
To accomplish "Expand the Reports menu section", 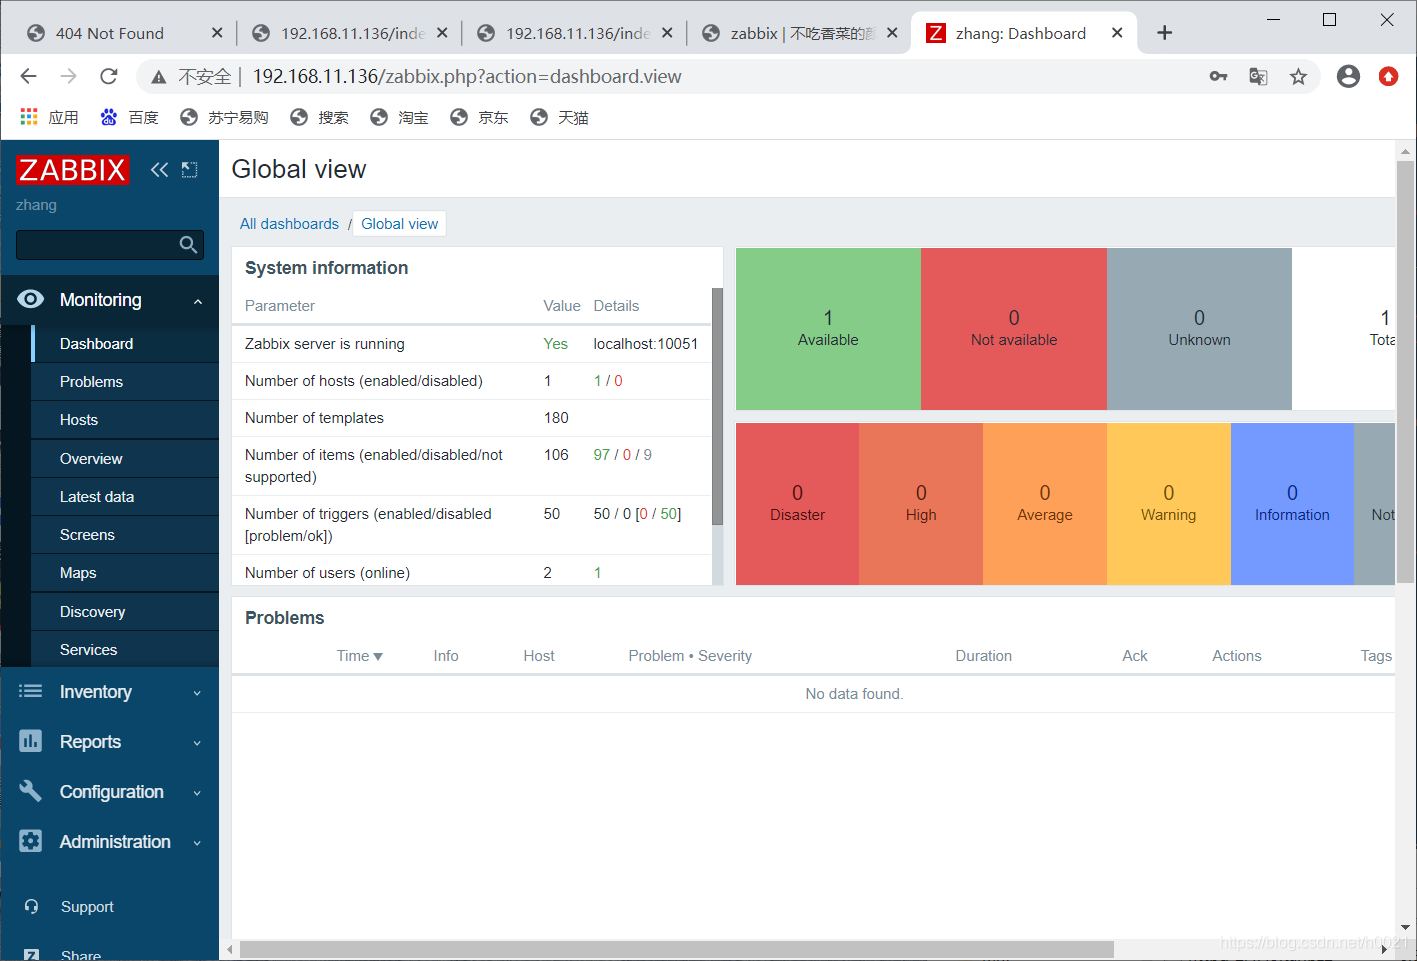I will 197,743.
